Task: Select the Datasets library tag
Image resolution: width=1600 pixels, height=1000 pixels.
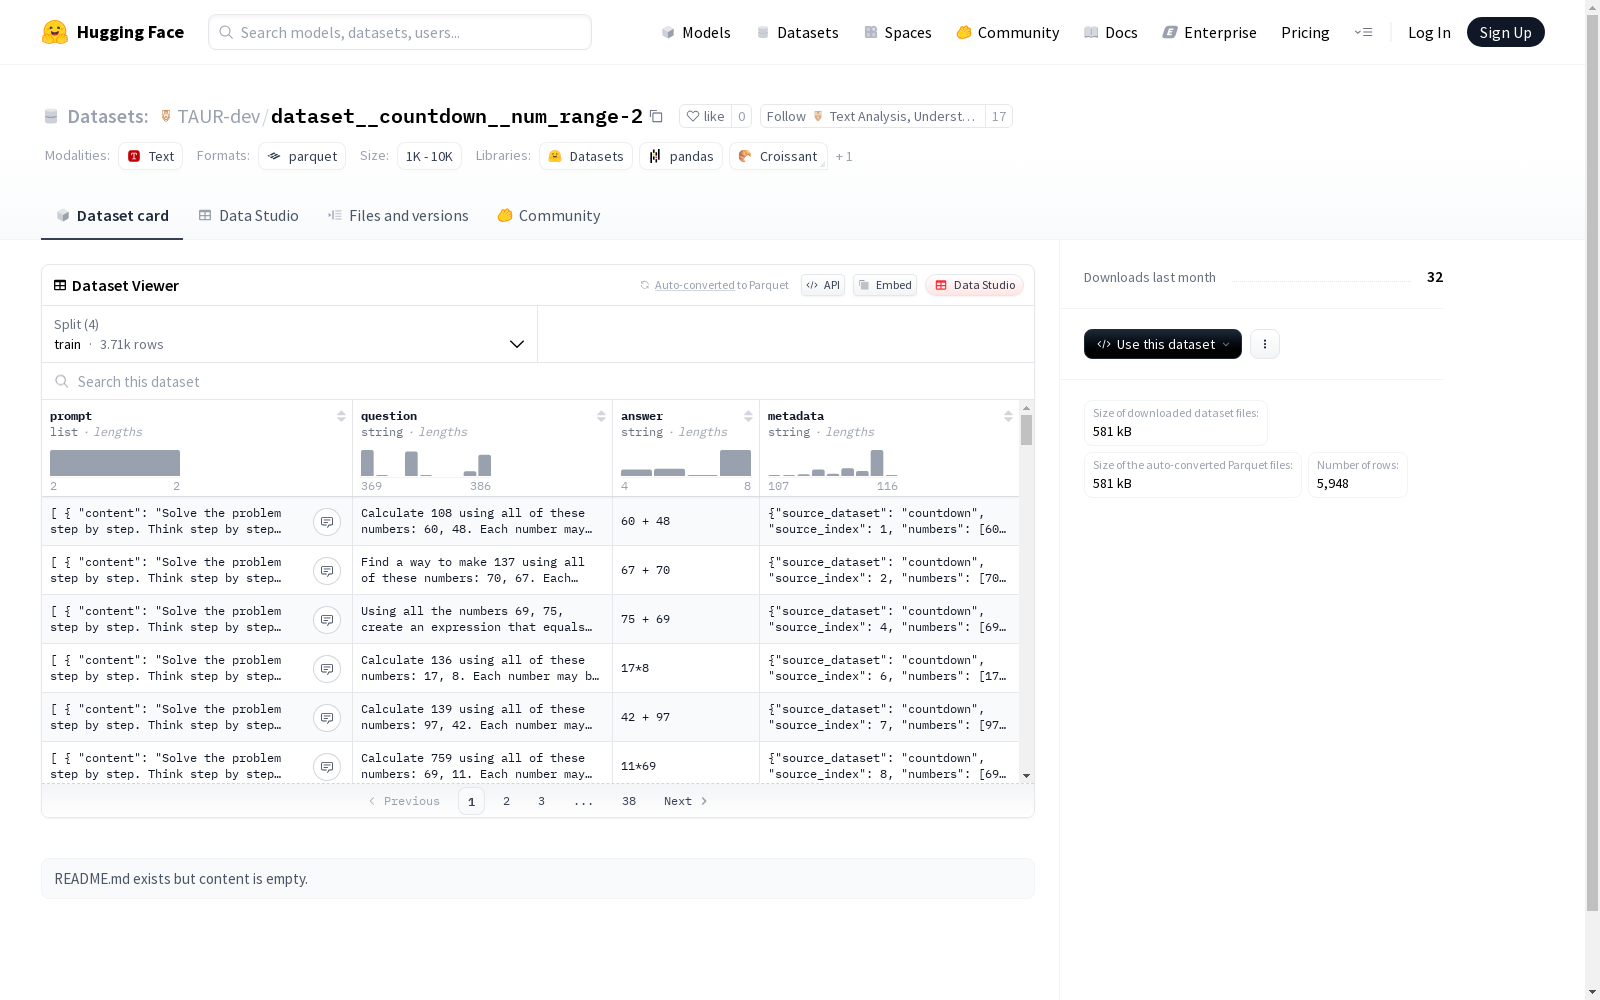Action: pyautogui.click(x=586, y=156)
